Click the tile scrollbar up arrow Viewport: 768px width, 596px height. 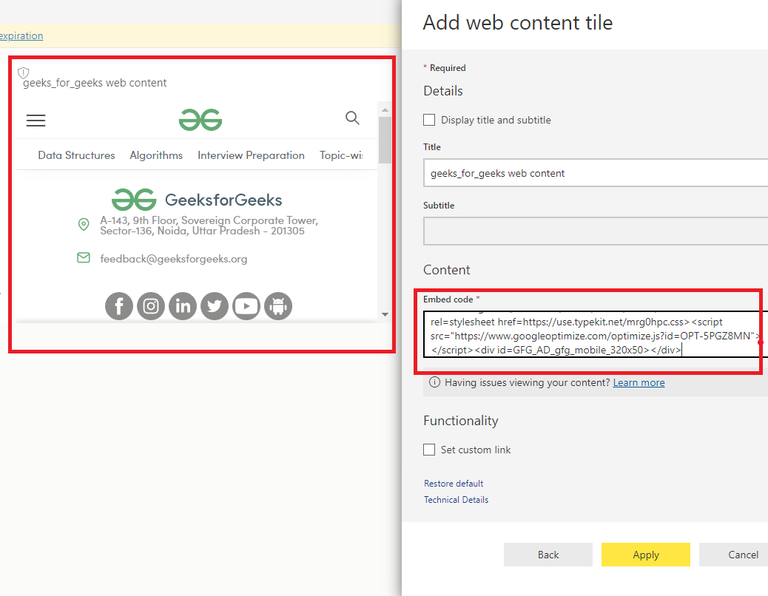click(x=385, y=110)
